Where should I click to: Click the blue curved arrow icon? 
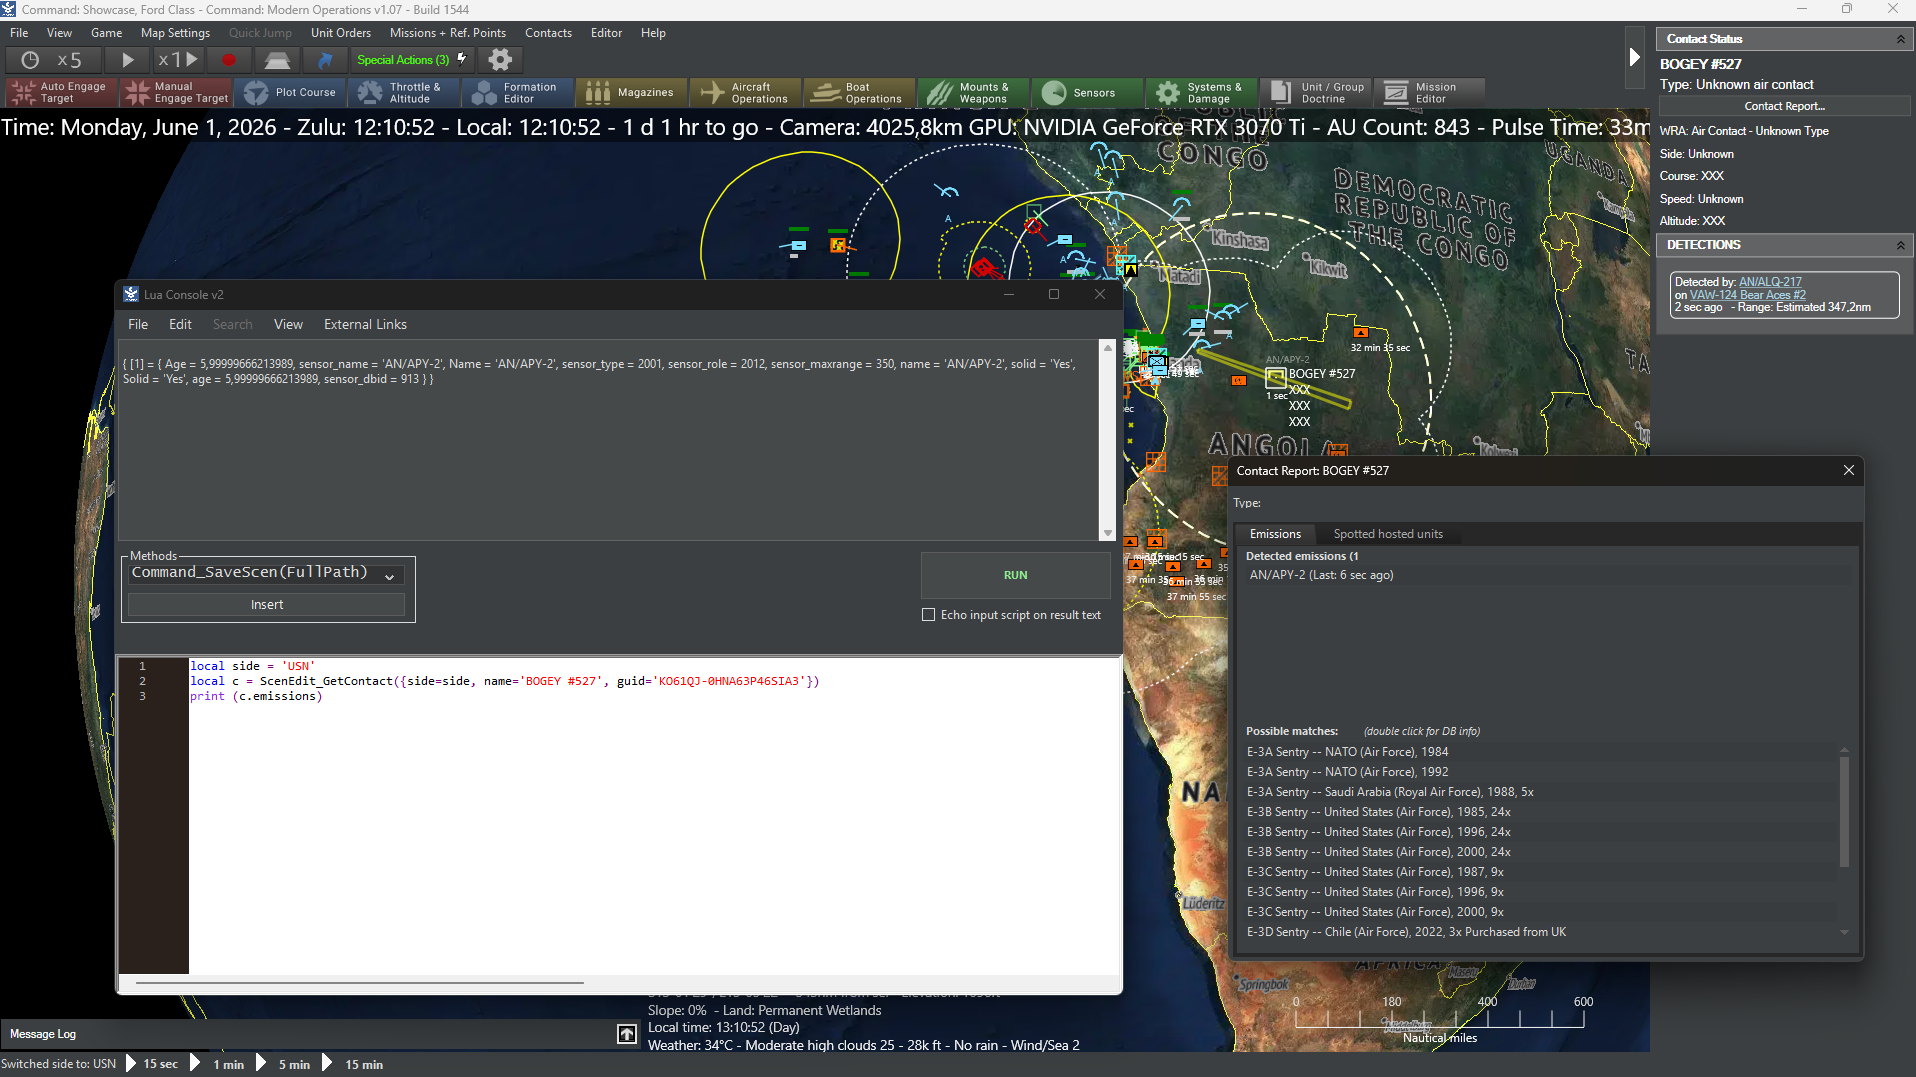click(324, 60)
